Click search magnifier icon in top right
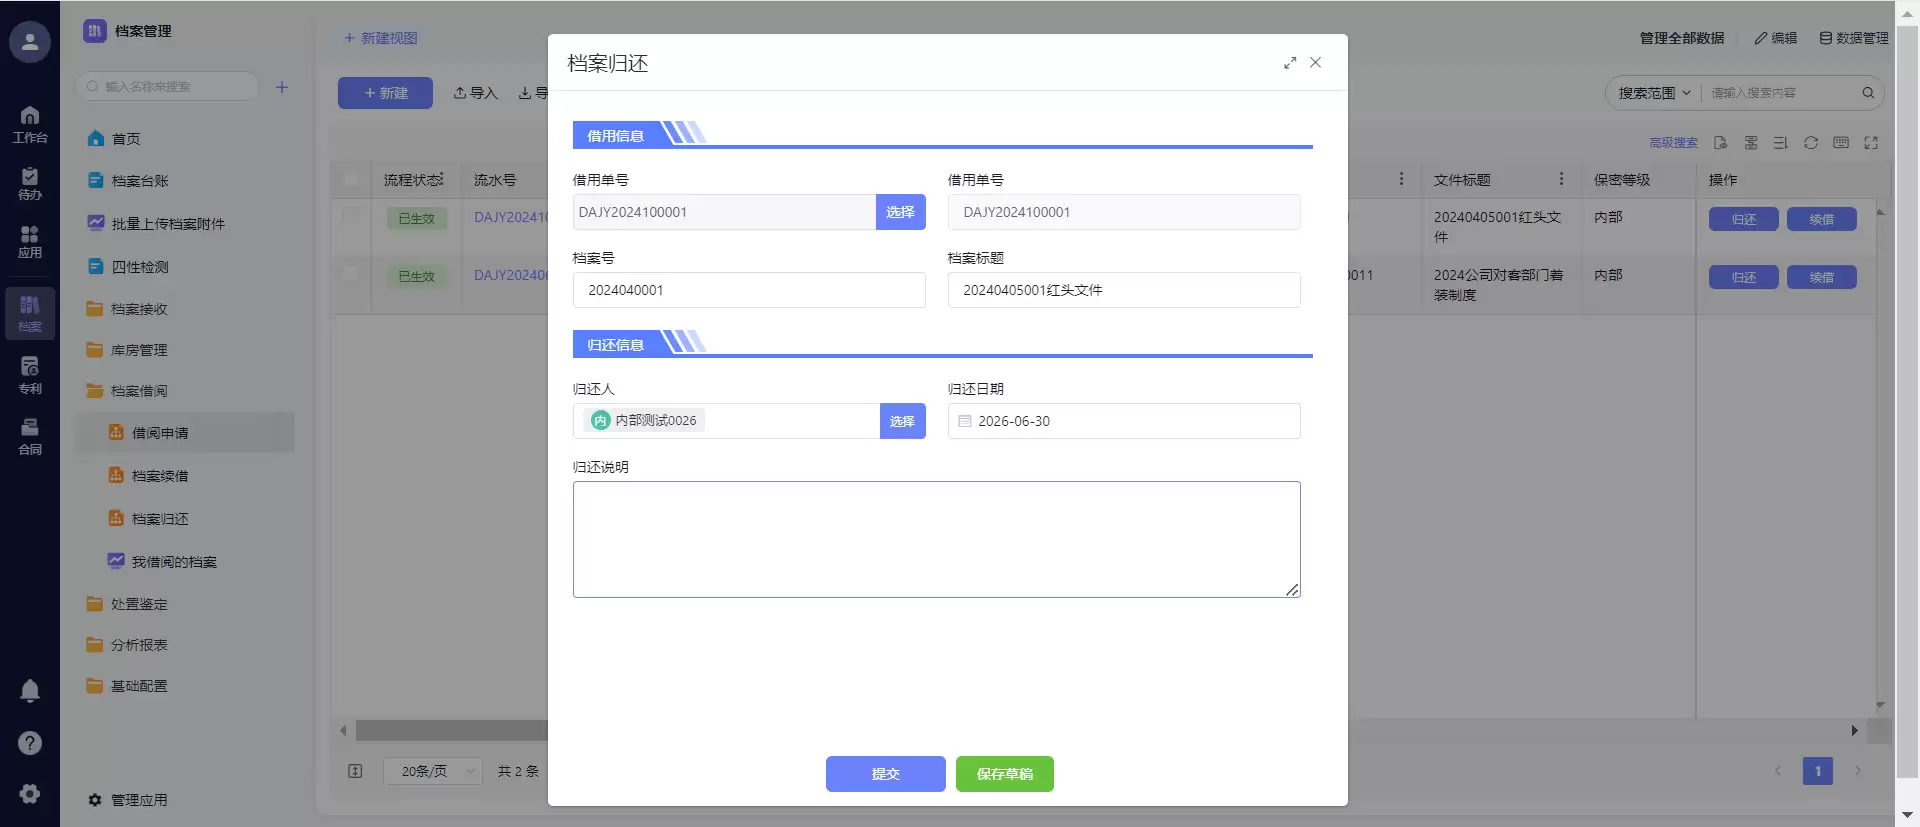The height and width of the screenshot is (827, 1920). pyautogui.click(x=1868, y=93)
